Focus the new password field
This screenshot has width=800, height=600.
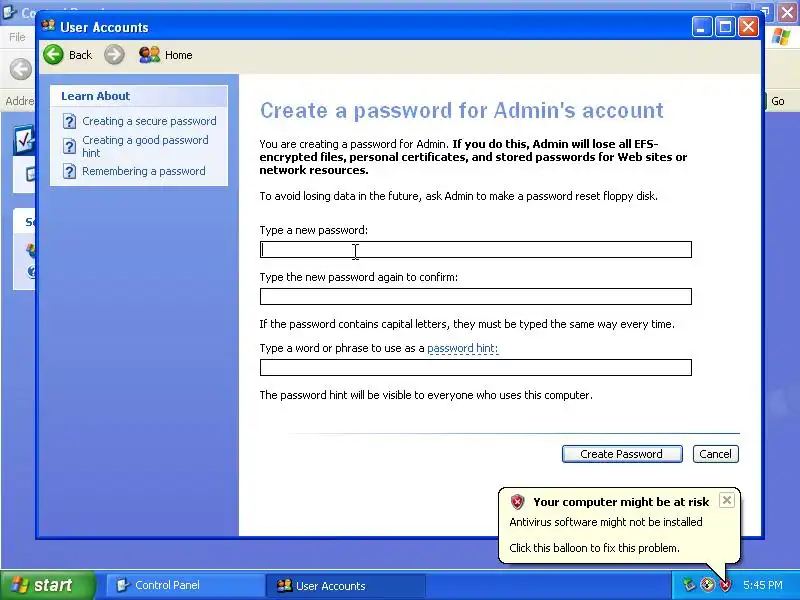(476, 249)
